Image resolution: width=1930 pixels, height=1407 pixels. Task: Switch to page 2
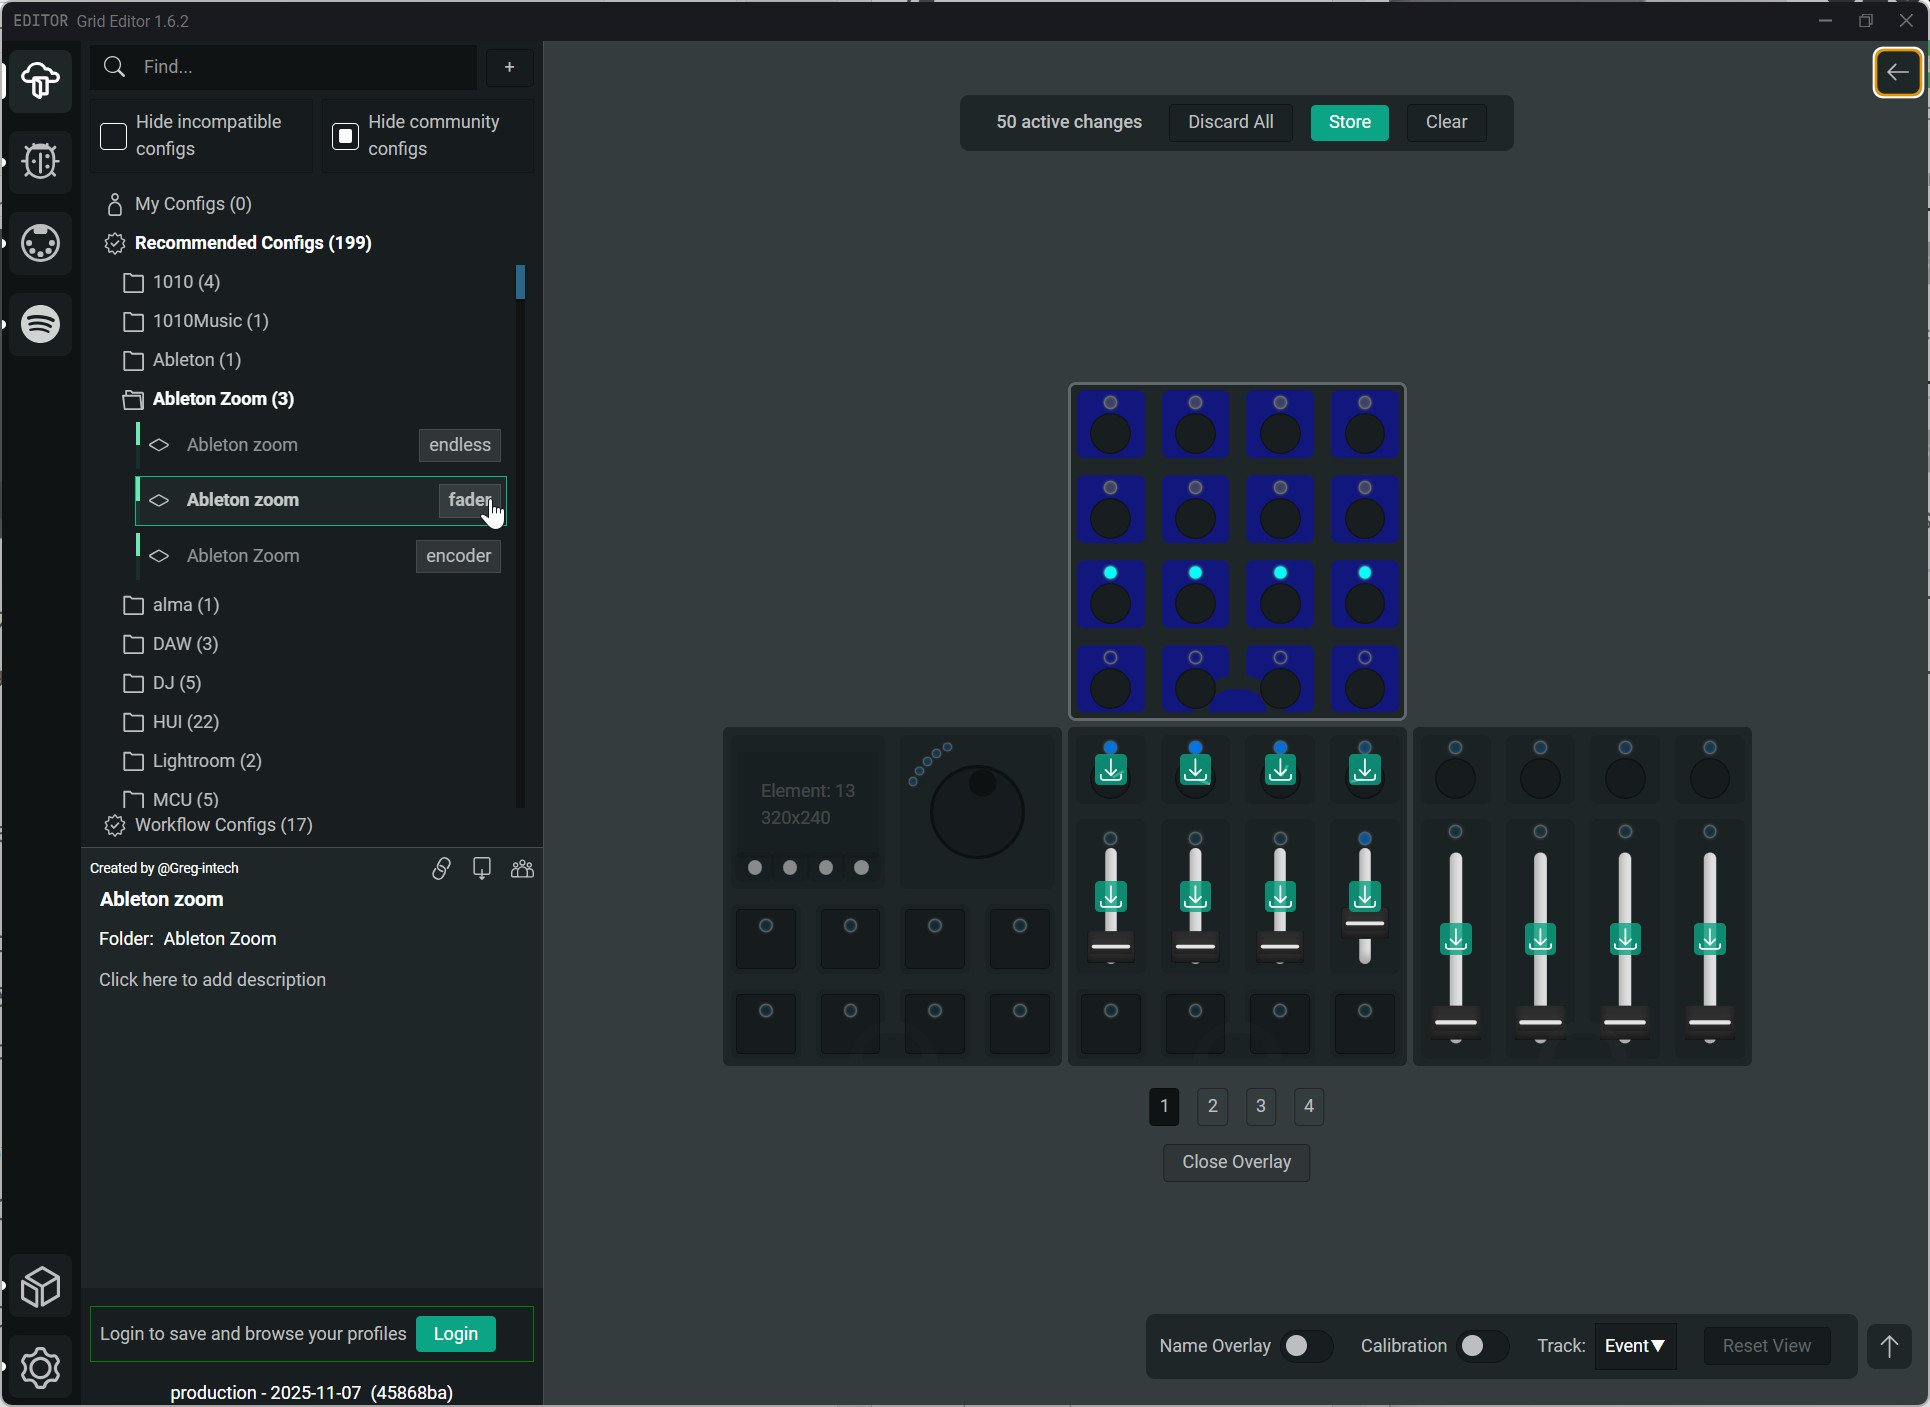click(x=1212, y=1106)
